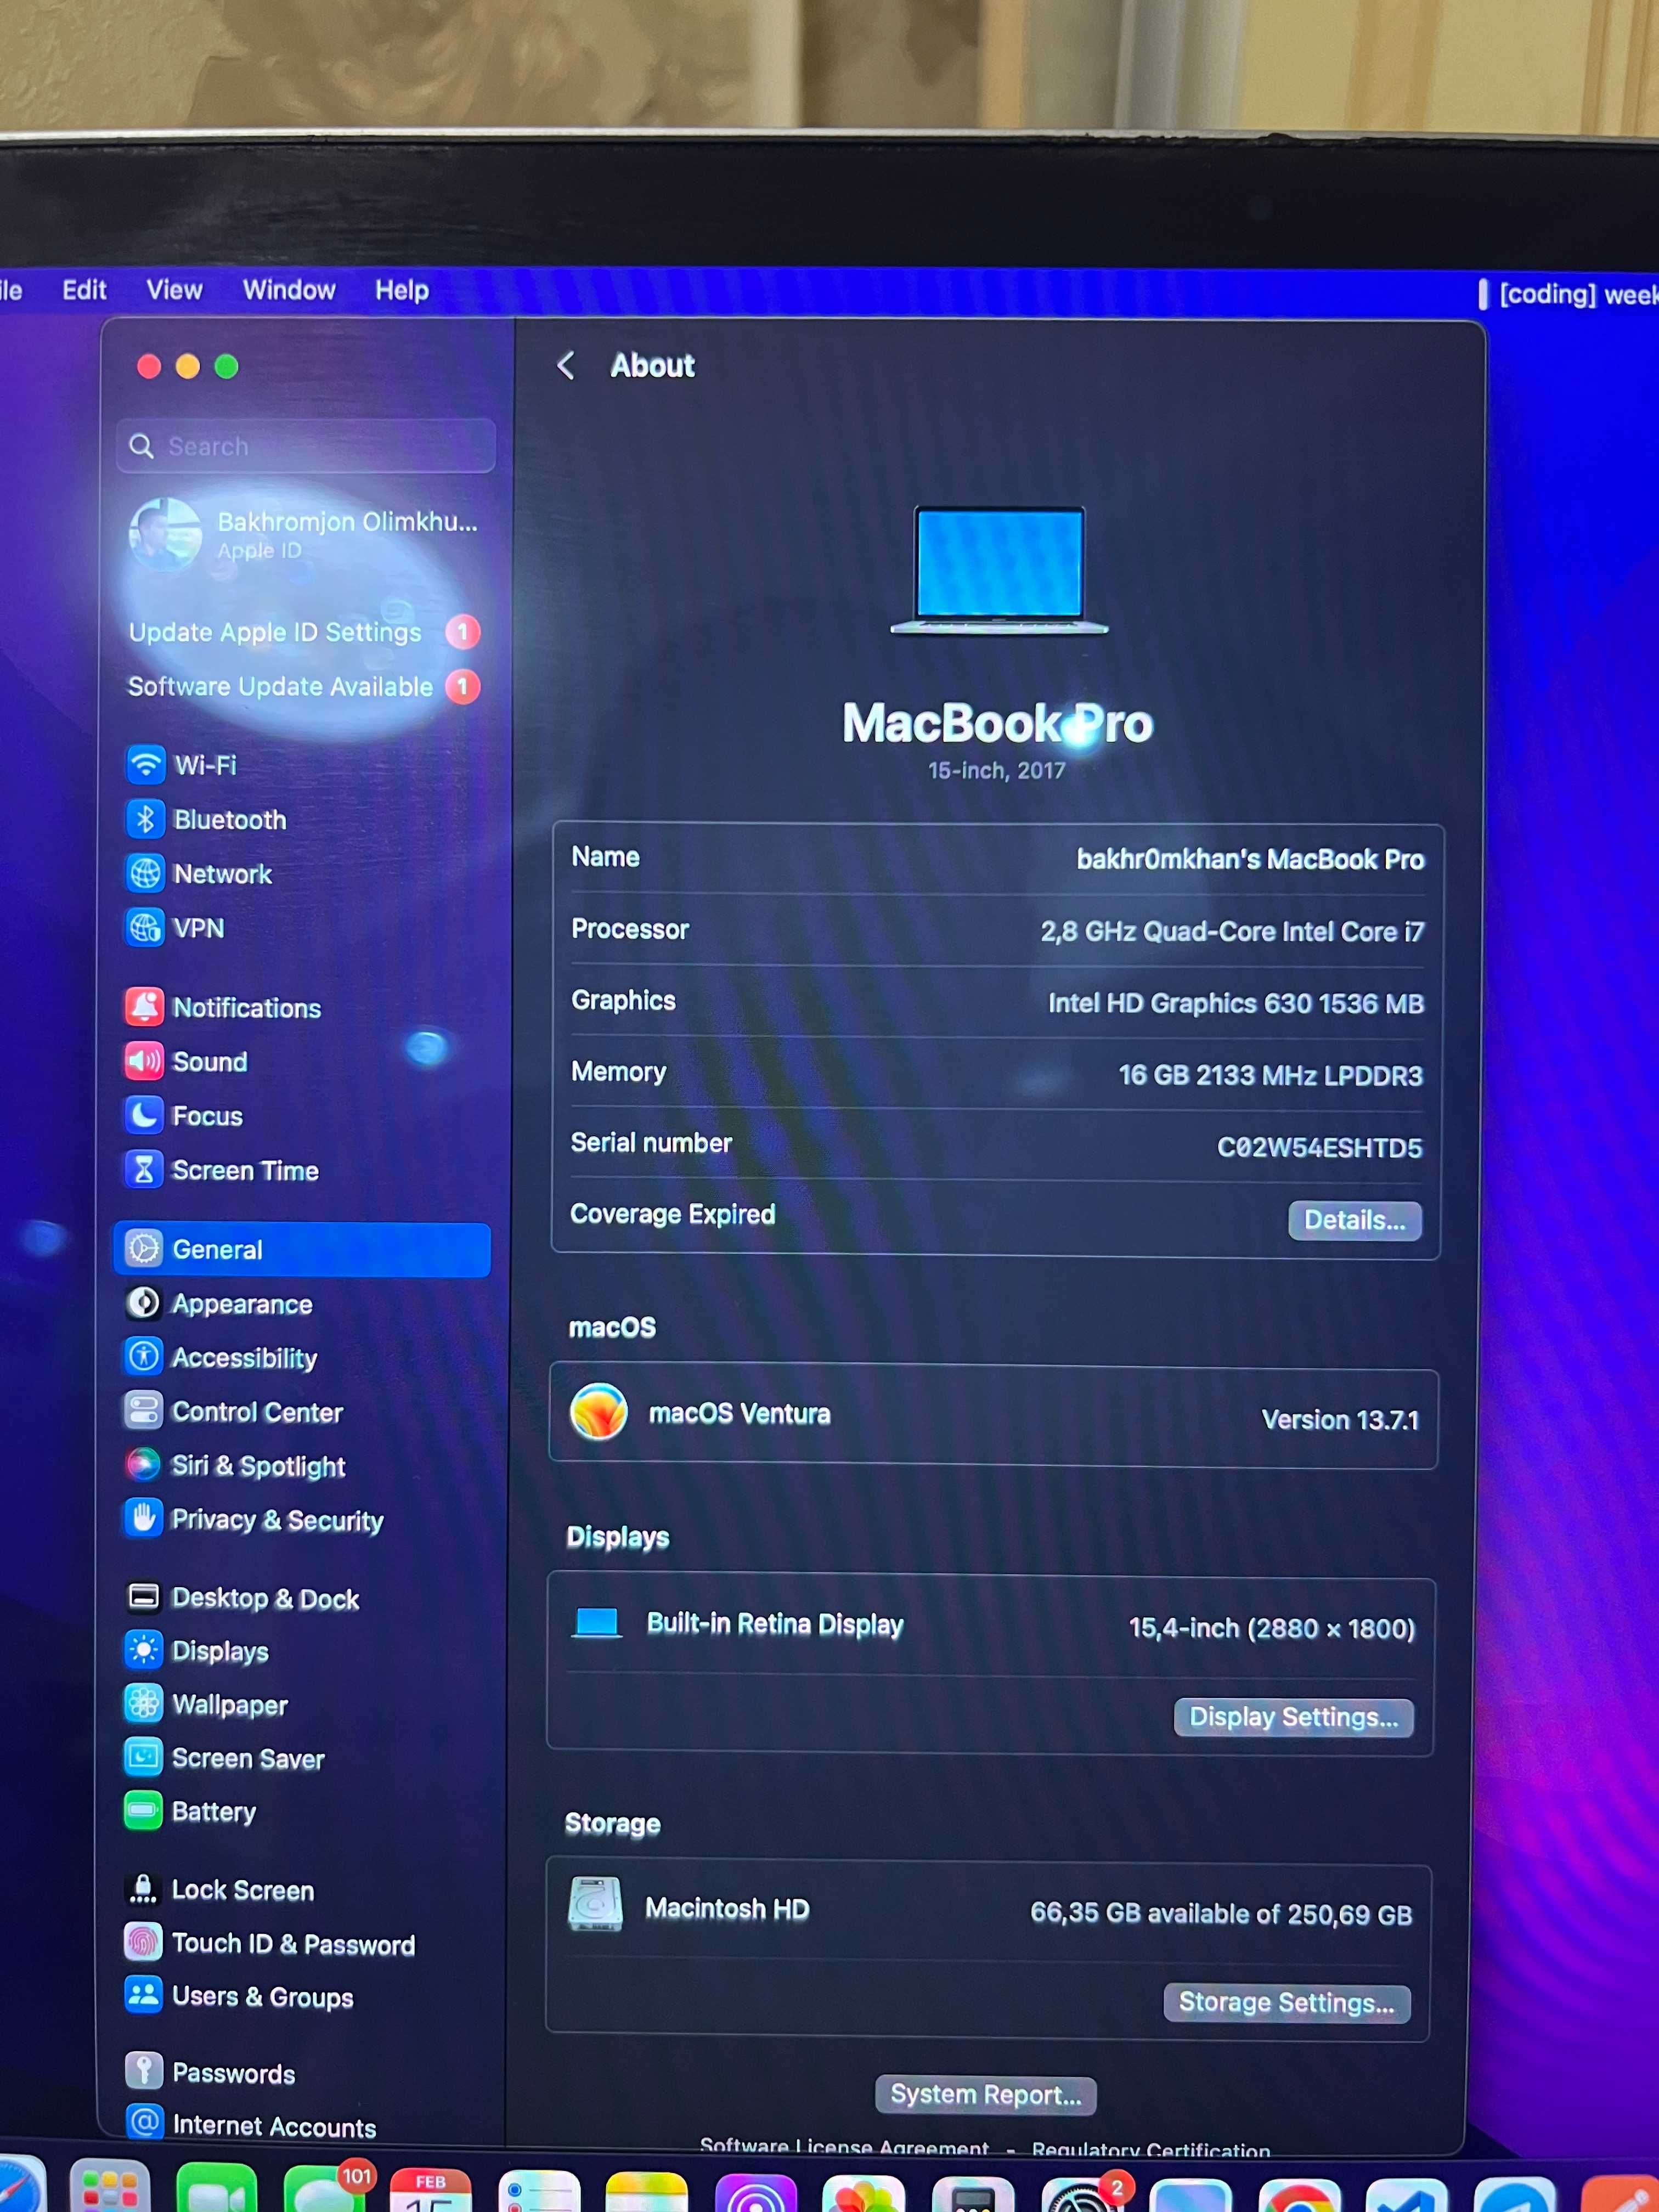Image resolution: width=1659 pixels, height=2212 pixels.
Task: Go back using the chevron beside About
Action: tap(566, 365)
